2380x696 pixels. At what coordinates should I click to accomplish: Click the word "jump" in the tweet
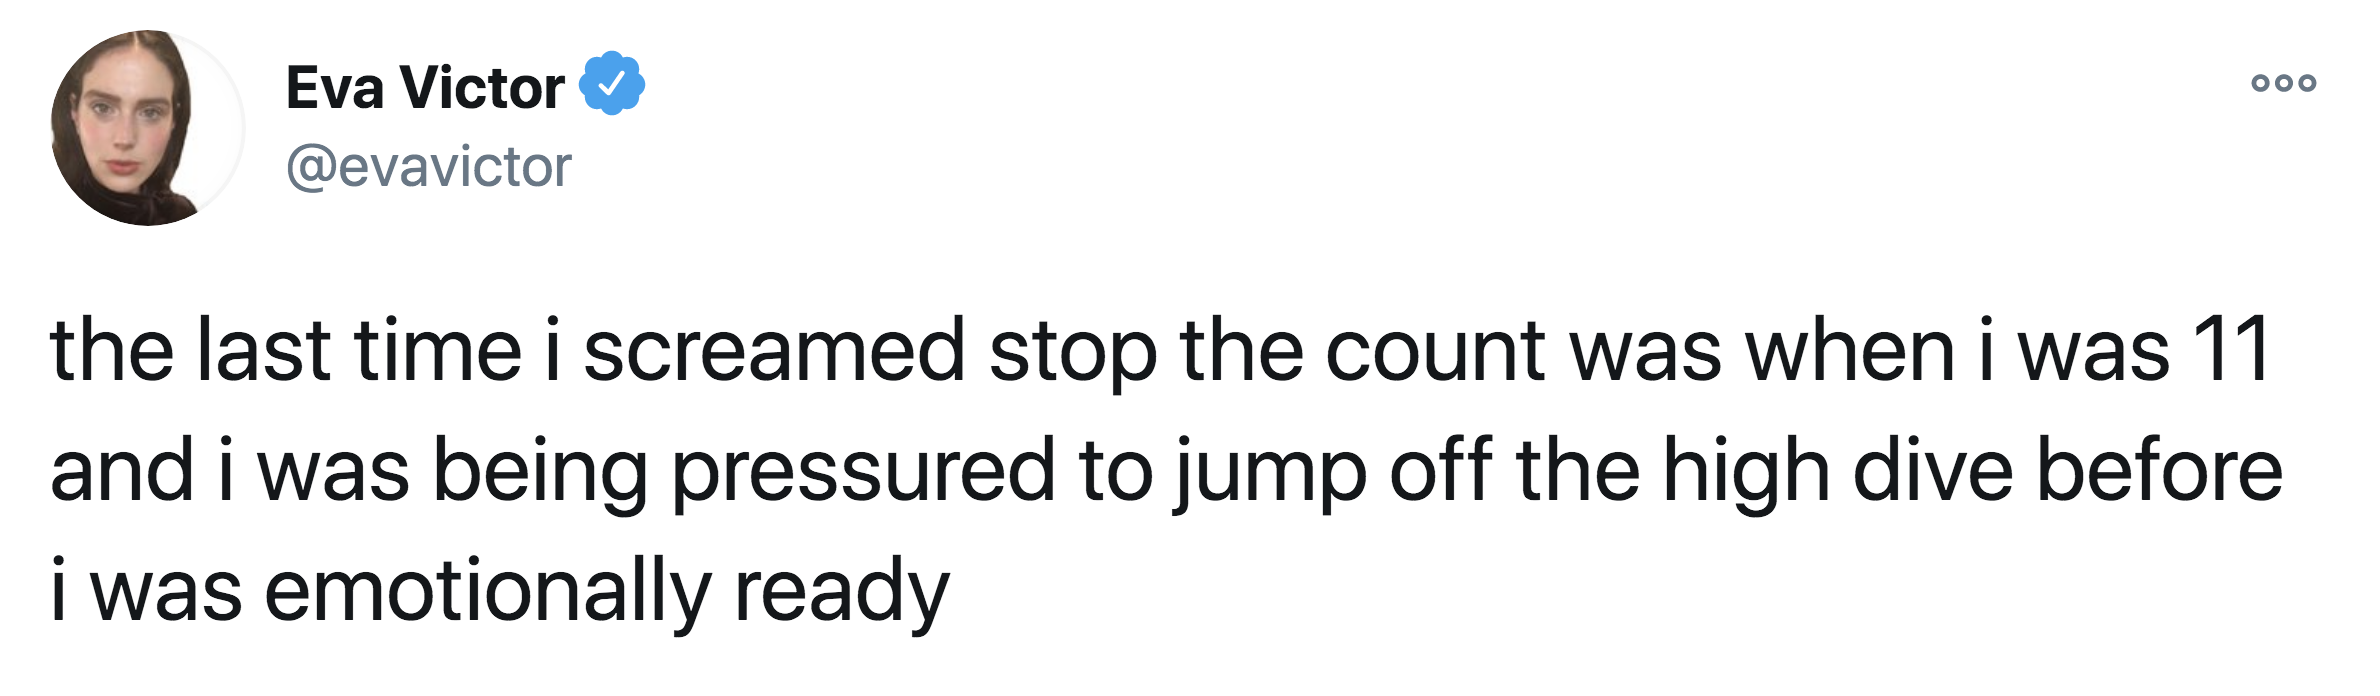[1269, 472]
